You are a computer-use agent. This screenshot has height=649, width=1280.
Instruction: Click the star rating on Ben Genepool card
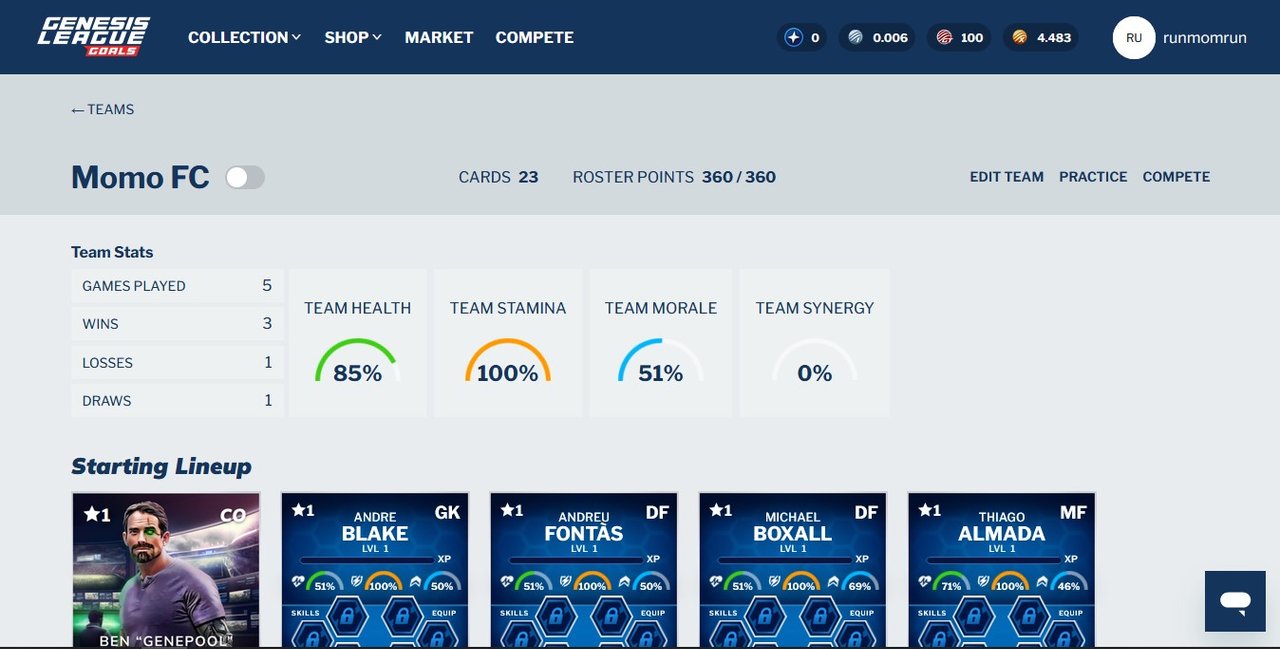tap(97, 514)
